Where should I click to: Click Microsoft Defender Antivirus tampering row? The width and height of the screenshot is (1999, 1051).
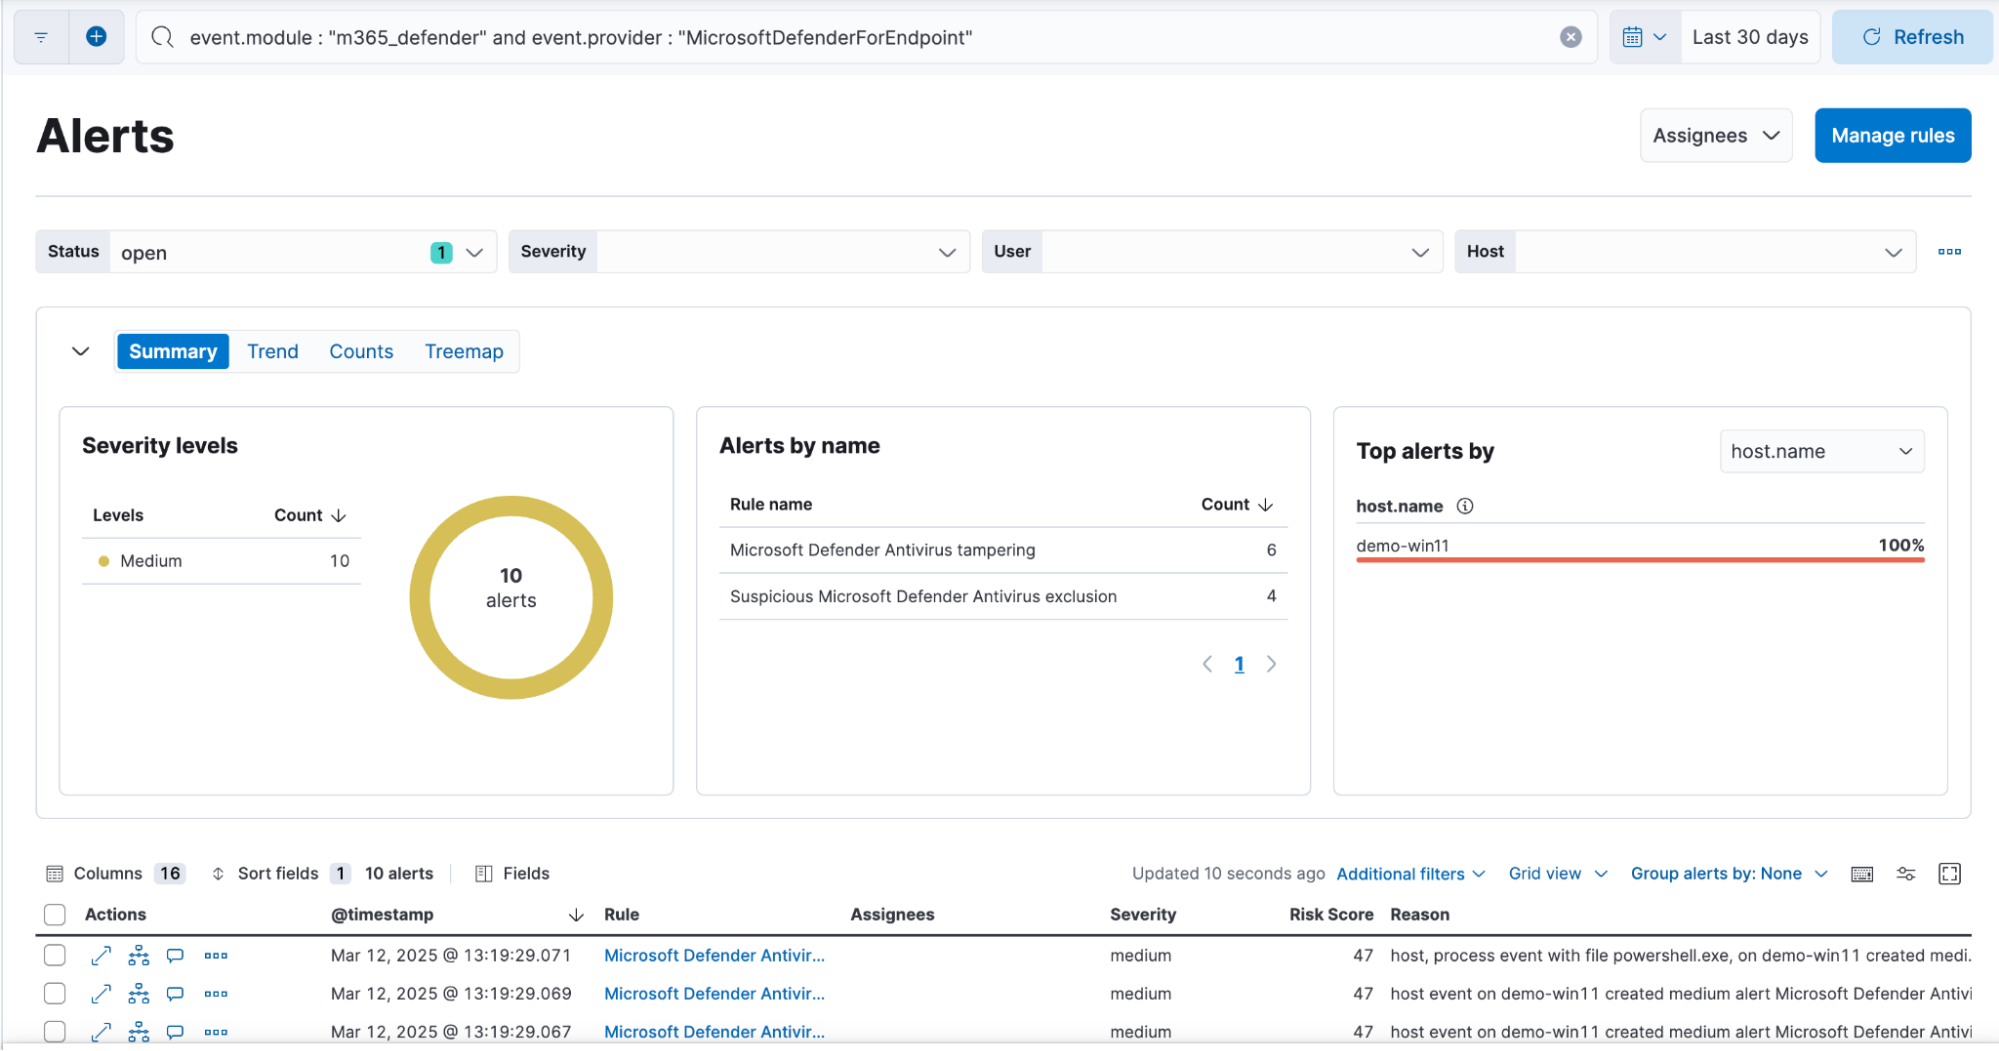1003,550
